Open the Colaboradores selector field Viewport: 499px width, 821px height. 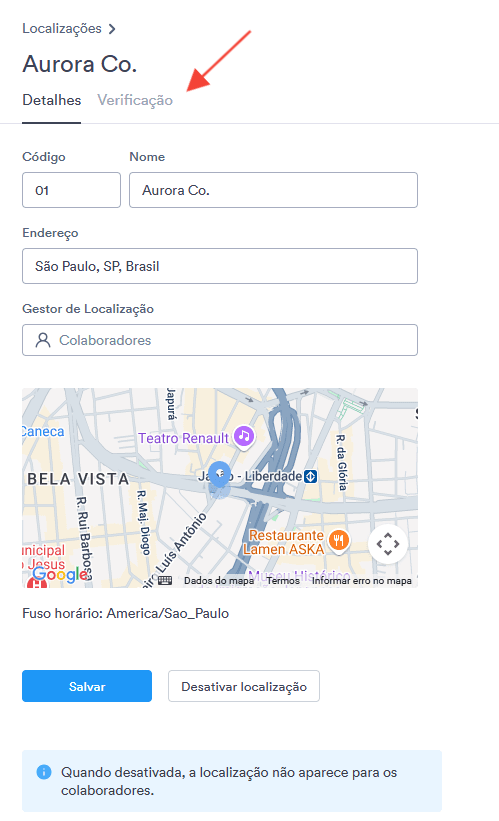coord(220,340)
